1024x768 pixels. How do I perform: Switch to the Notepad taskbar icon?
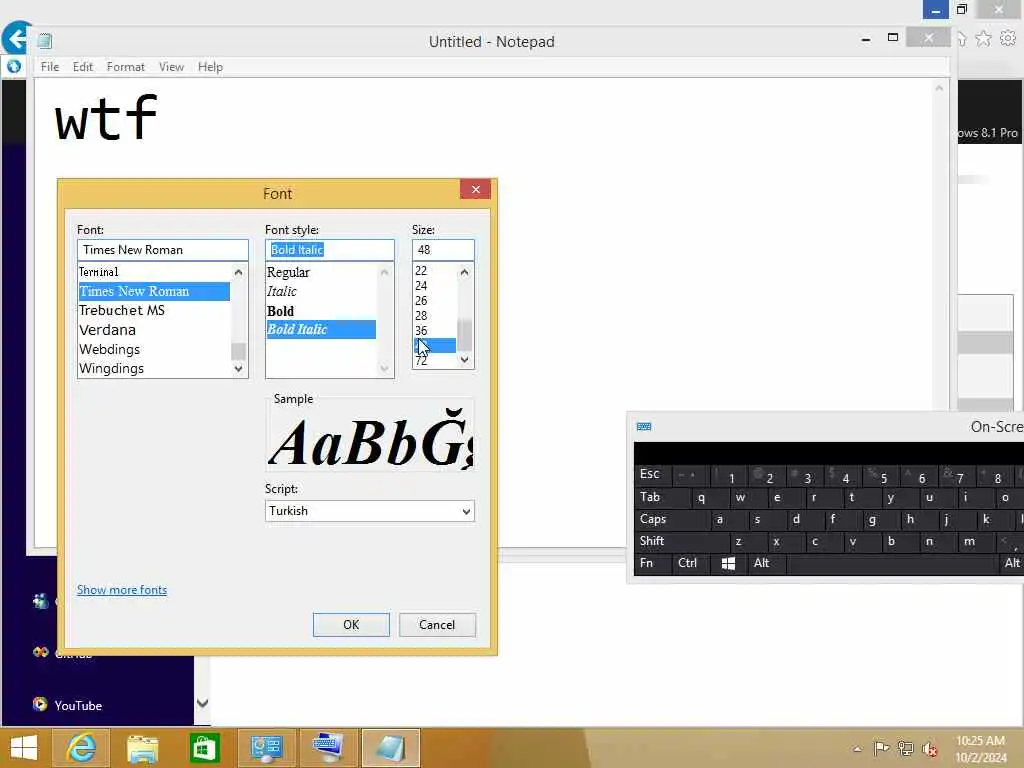pyautogui.click(x=391, y=748)
